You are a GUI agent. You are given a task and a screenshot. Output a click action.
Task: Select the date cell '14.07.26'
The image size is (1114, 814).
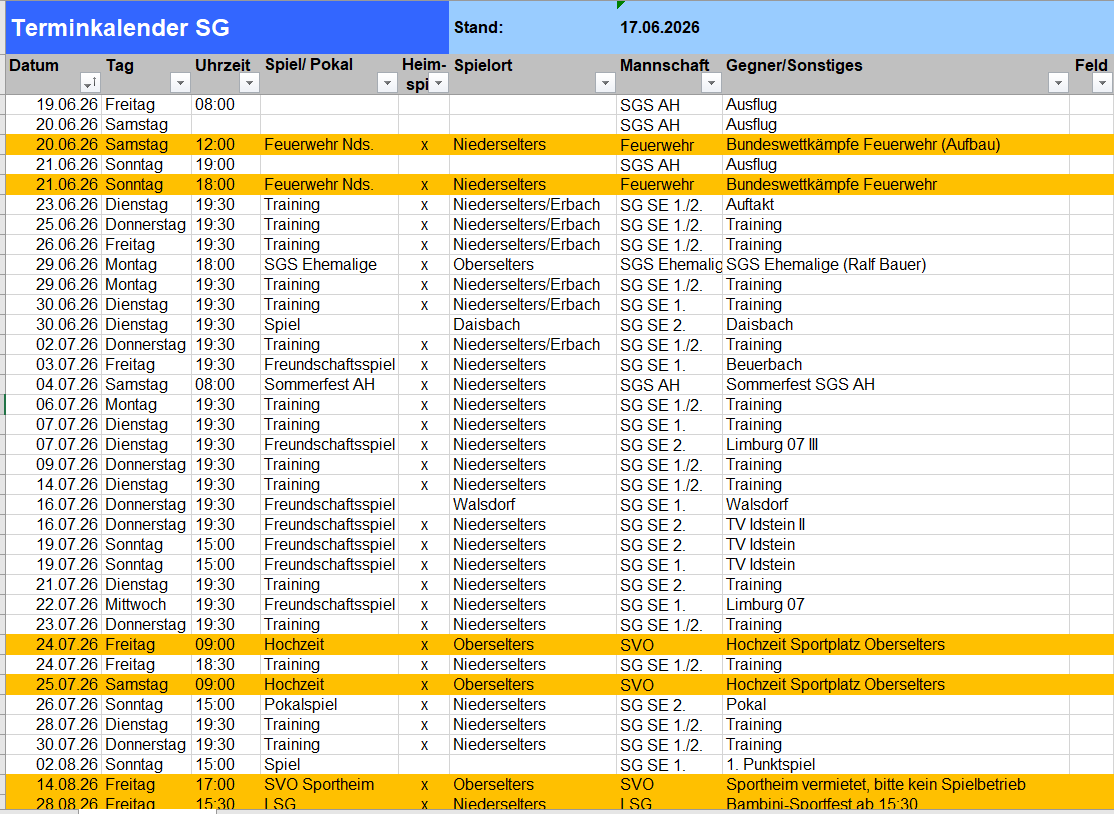click(x=55, y=484)
